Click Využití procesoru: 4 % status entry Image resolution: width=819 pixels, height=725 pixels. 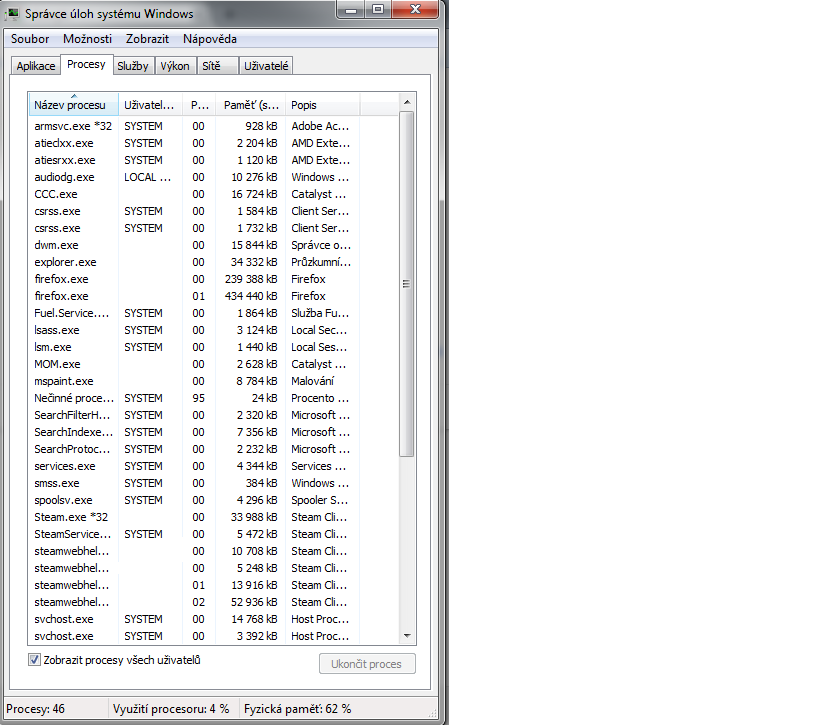point(171,709)
